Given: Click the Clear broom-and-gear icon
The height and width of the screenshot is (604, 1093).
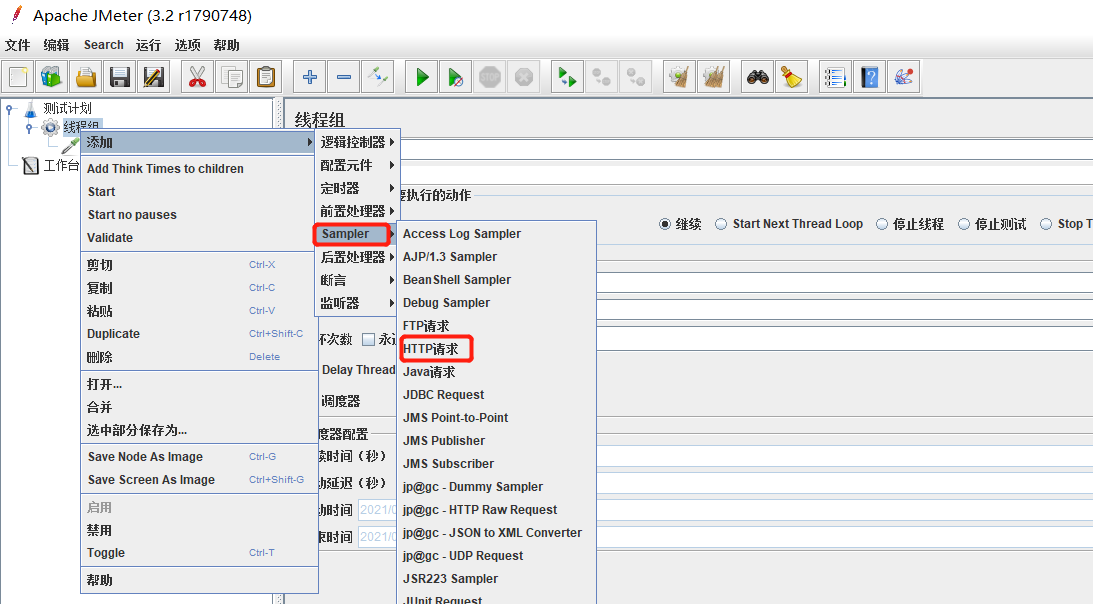Looking at the screenshot, I should tap(680, 77).
